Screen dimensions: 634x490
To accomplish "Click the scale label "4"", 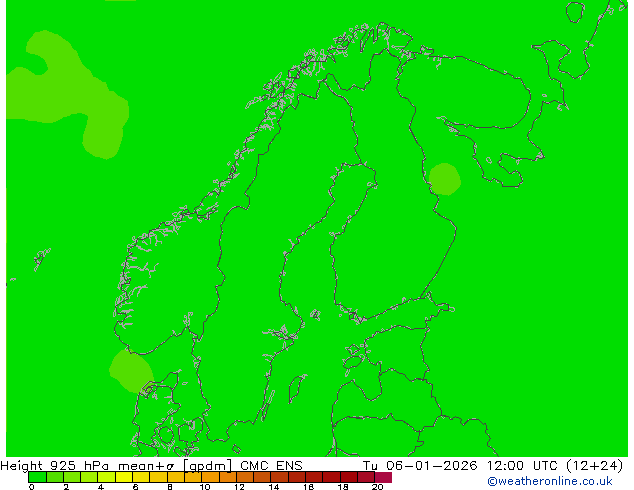I will [101, 487].
